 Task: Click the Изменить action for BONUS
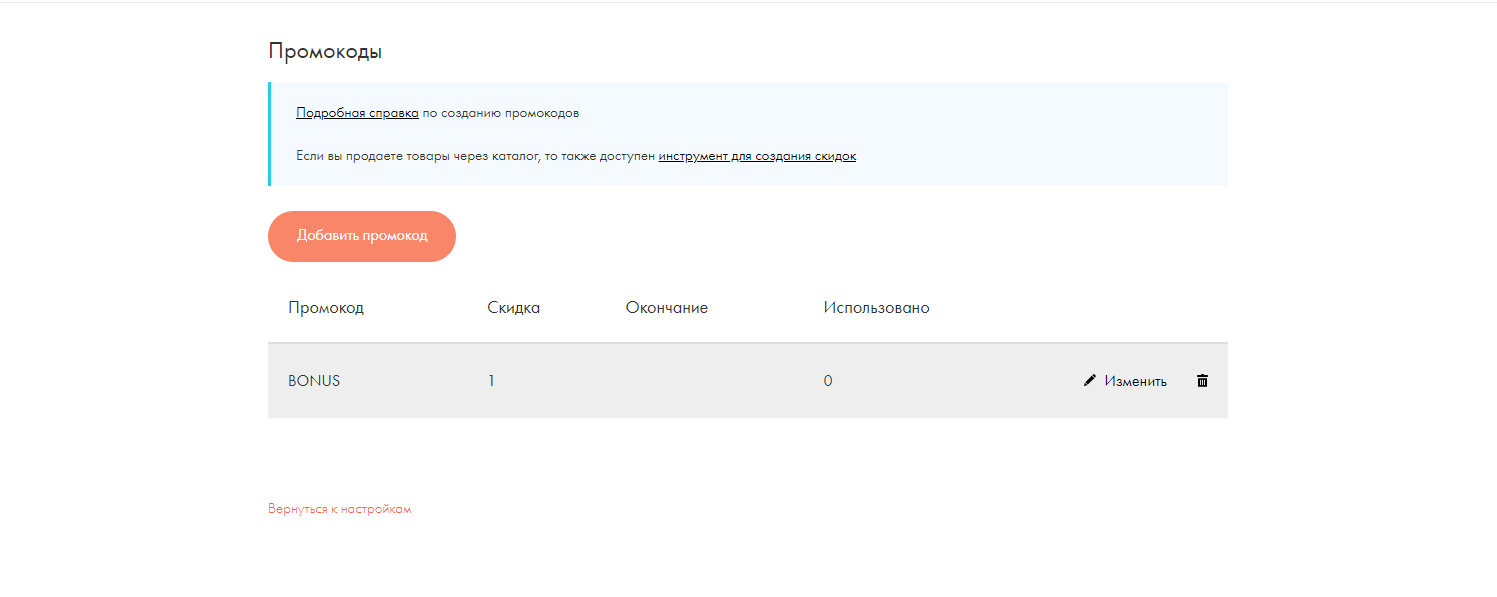[1136, 380]
